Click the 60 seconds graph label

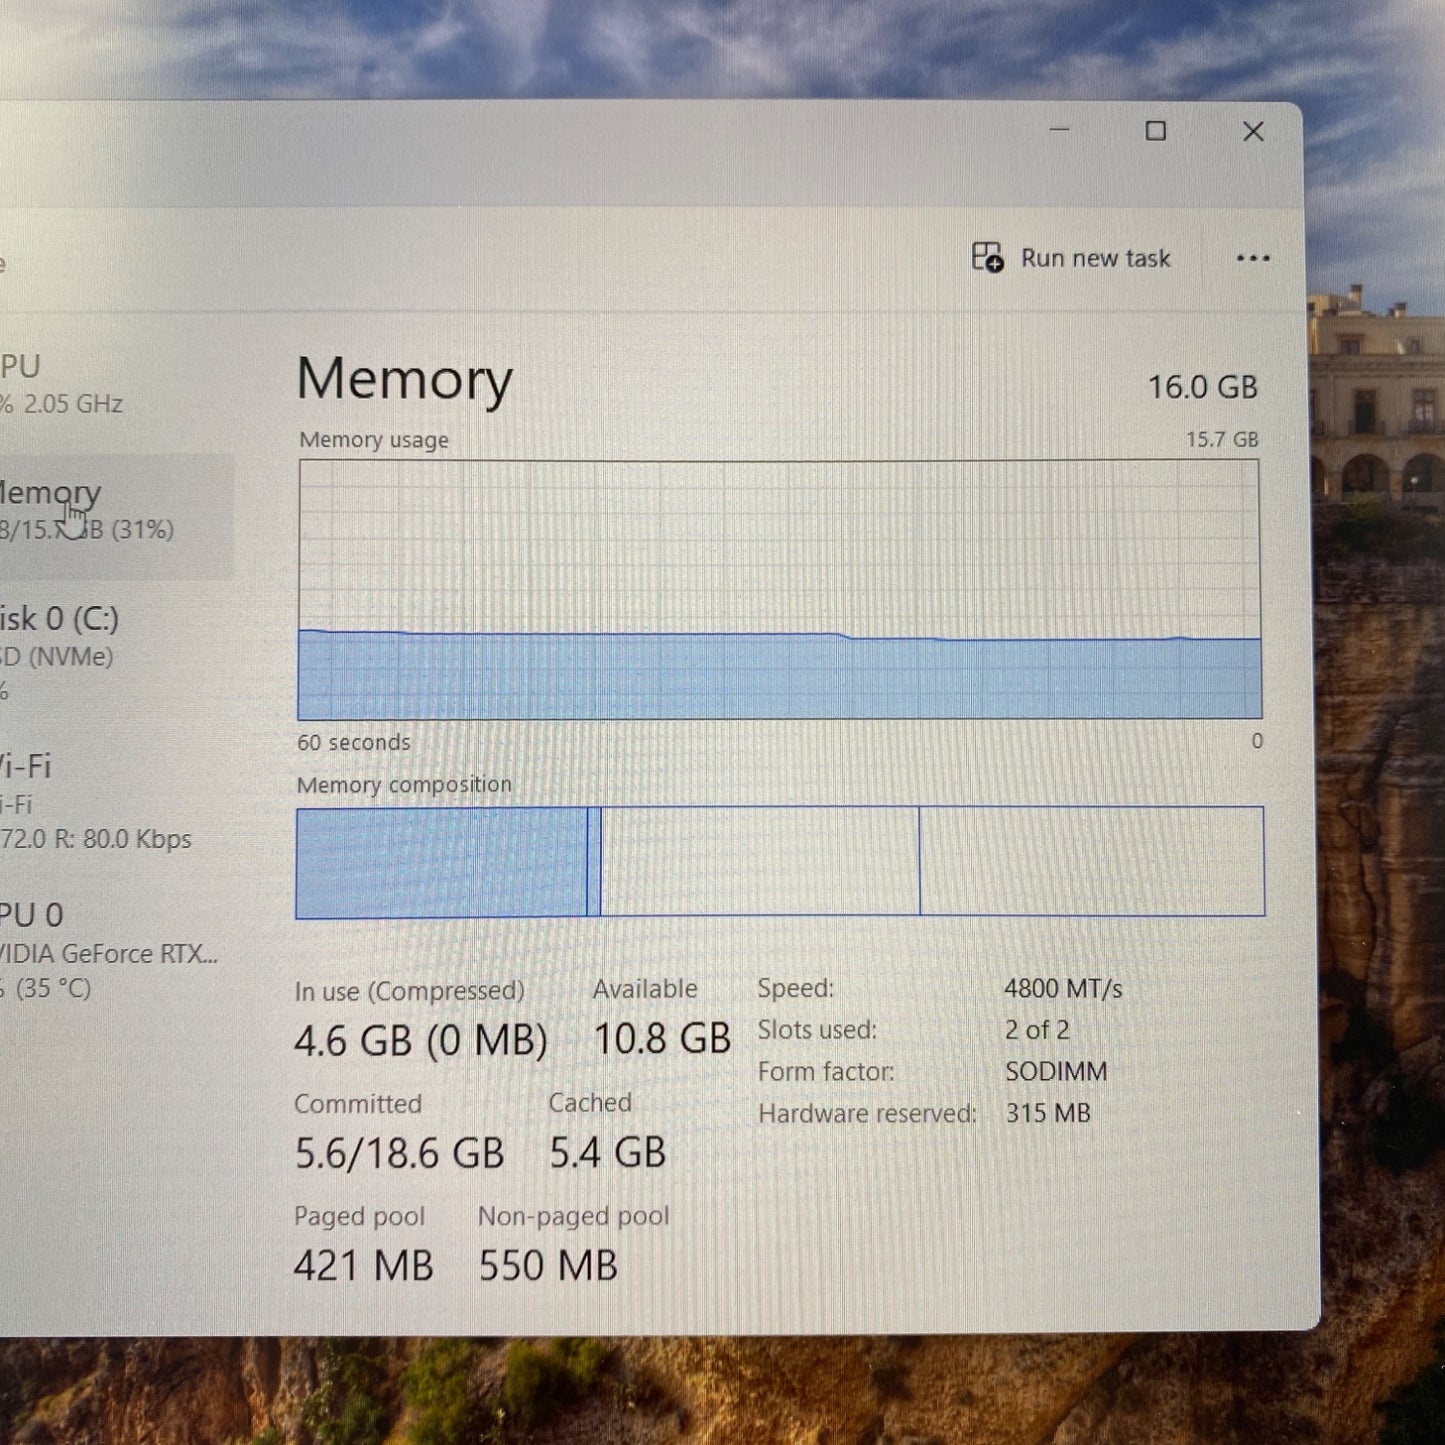pos(354,743)
